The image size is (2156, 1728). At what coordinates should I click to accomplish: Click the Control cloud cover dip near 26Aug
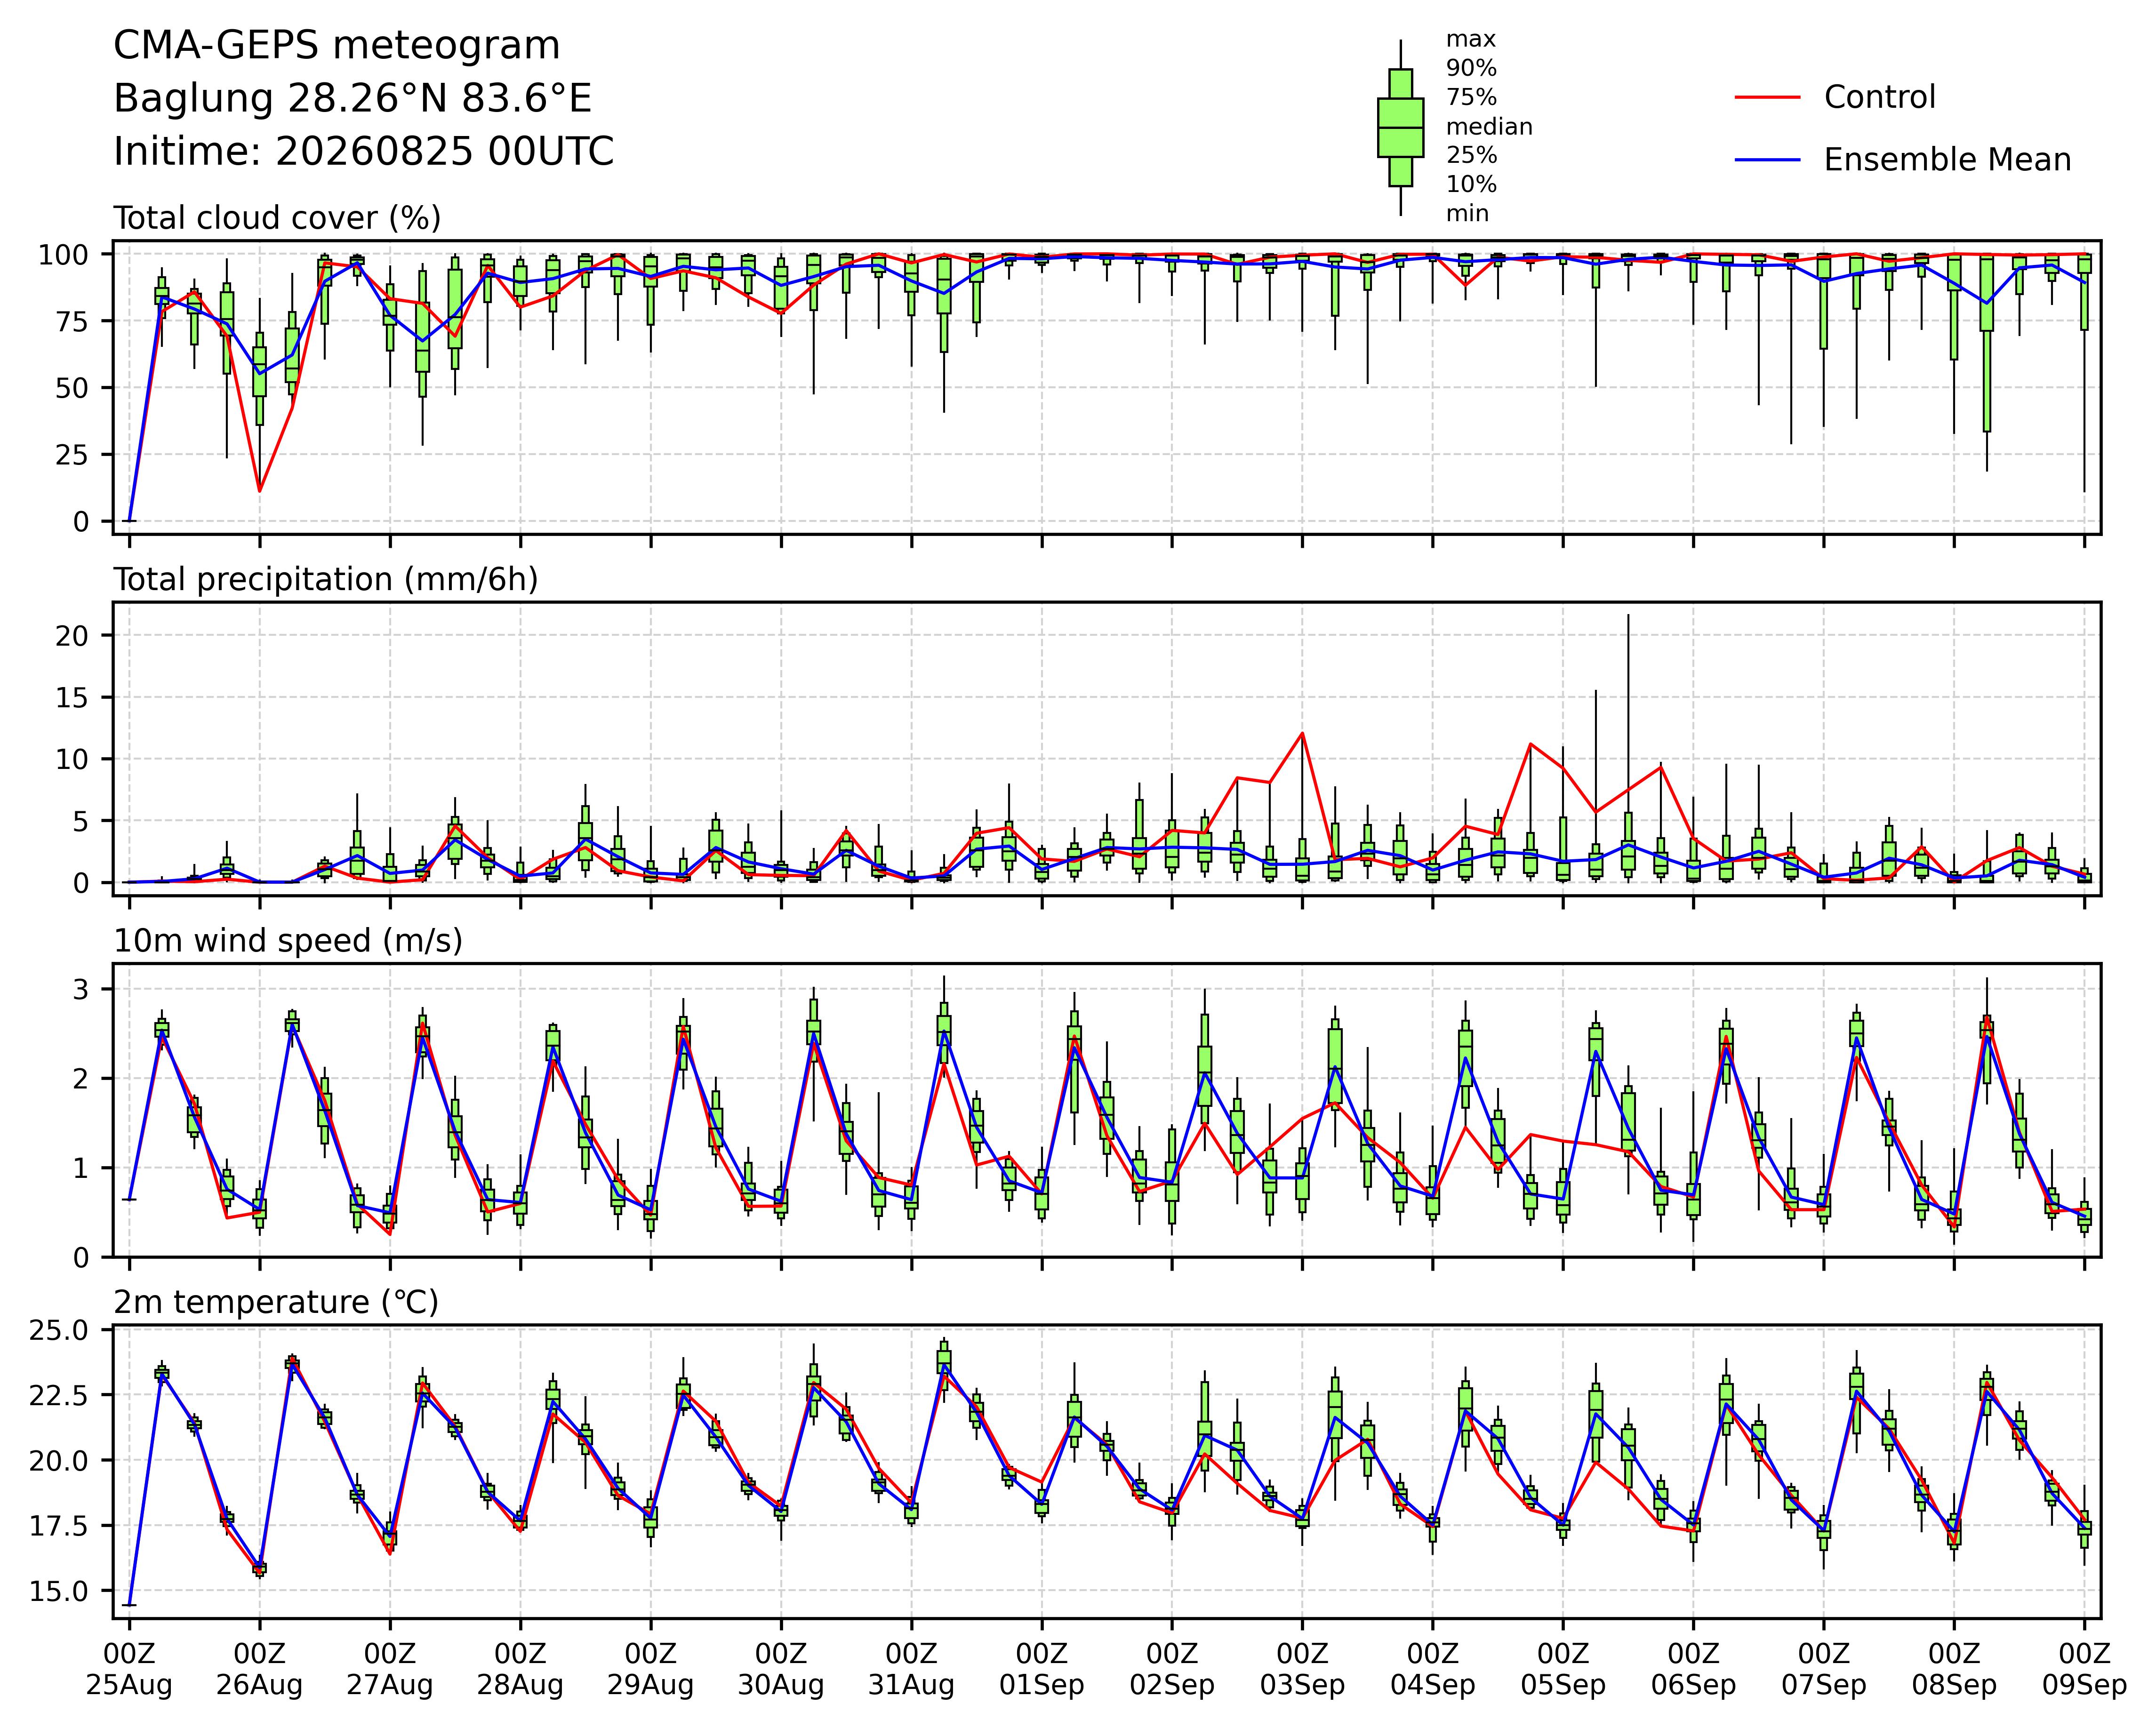tap(260, 491)
